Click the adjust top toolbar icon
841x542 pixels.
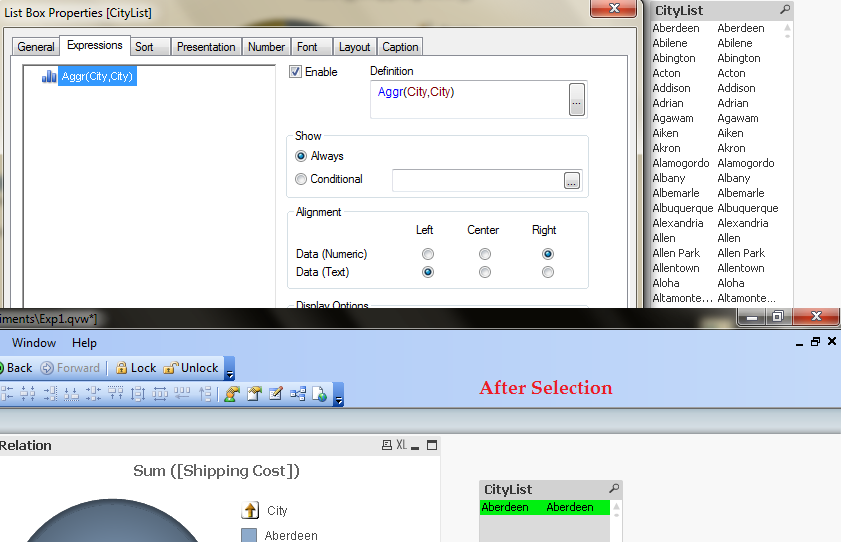[205, 394]
